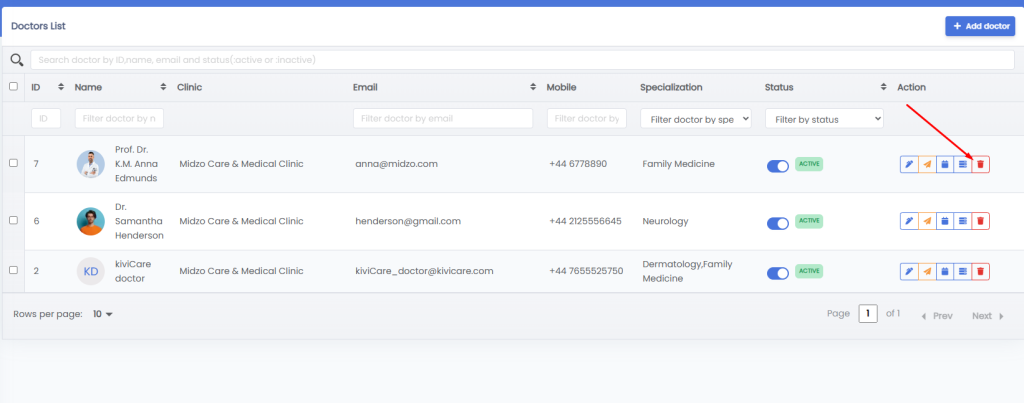Screen dimensions: 1024x403
Task: Click the Specialization column header
Action: pyautogui.click(x=671, y=87)
